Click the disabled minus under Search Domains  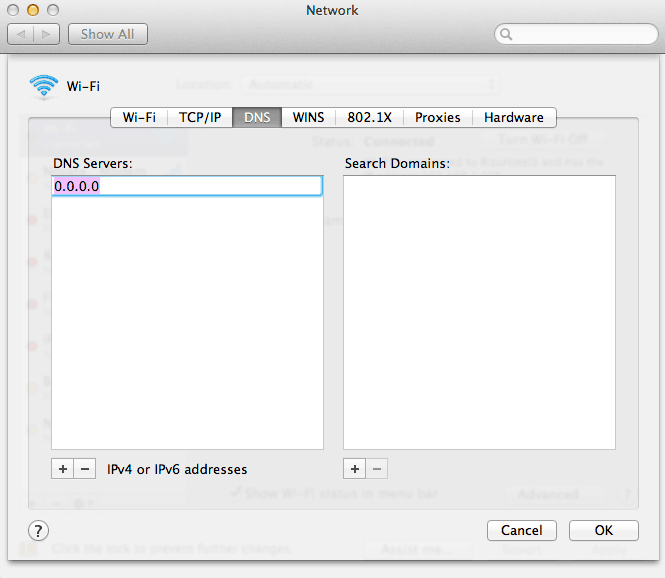377,469
